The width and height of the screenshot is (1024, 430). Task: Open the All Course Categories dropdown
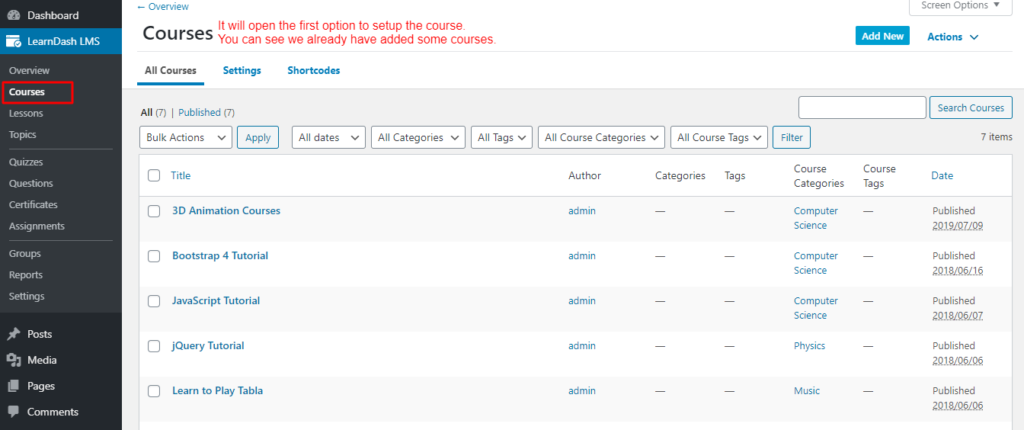[601, 138]
